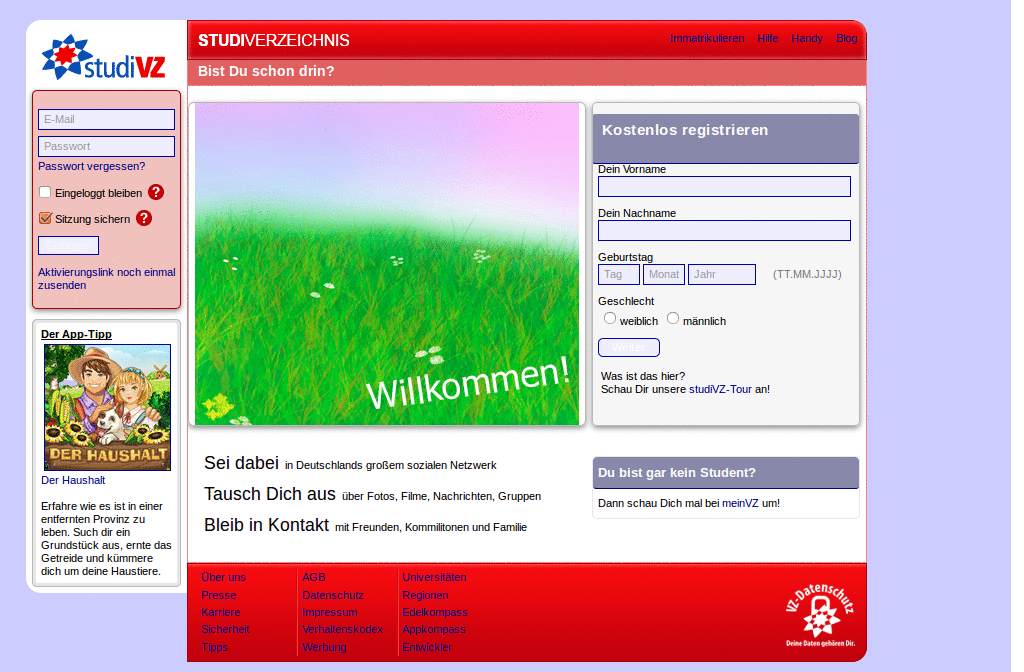The width and height of the screenshot is (1024, 672).
Task: Open the studiVZ-Tour link
Action: 720,389
